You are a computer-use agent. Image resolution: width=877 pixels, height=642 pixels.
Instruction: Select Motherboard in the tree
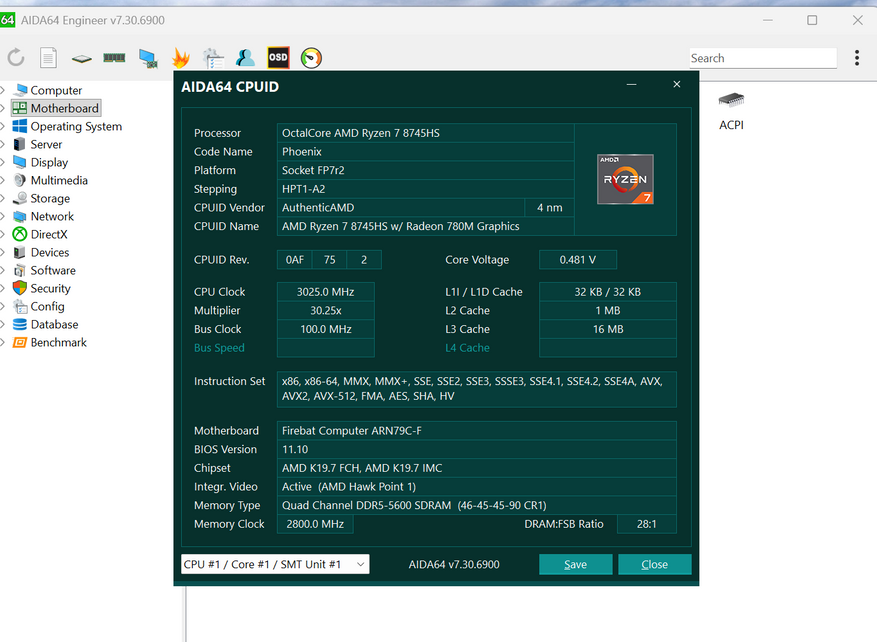tap(64, 108)
